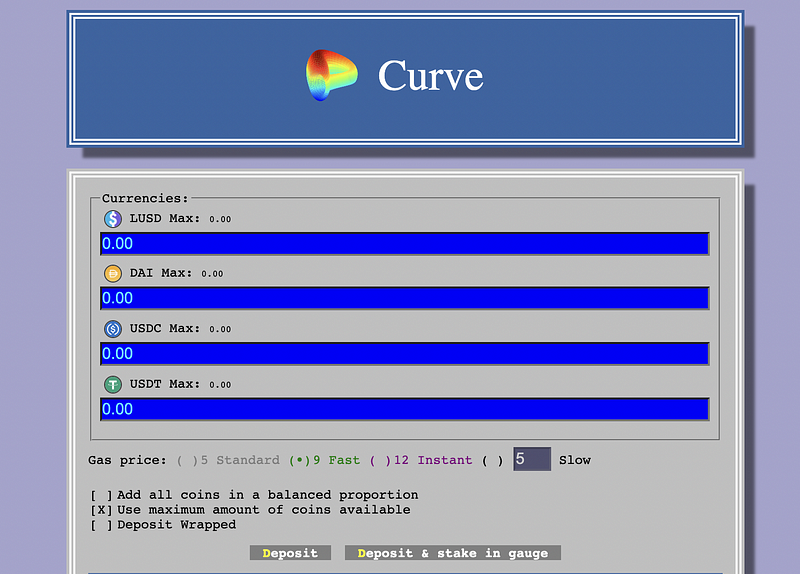Click the LUSD coin icon
800x574 pixels.
pyautogui.click(x=113, y=219)
